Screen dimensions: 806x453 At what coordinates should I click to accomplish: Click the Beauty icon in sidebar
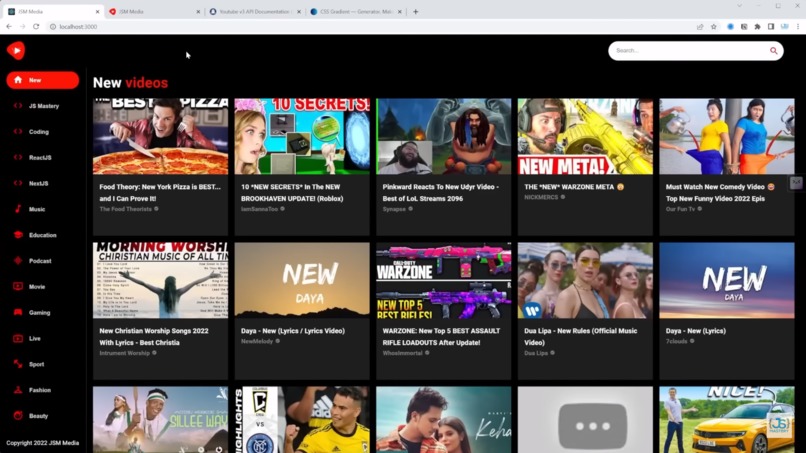tap(18, 415)
